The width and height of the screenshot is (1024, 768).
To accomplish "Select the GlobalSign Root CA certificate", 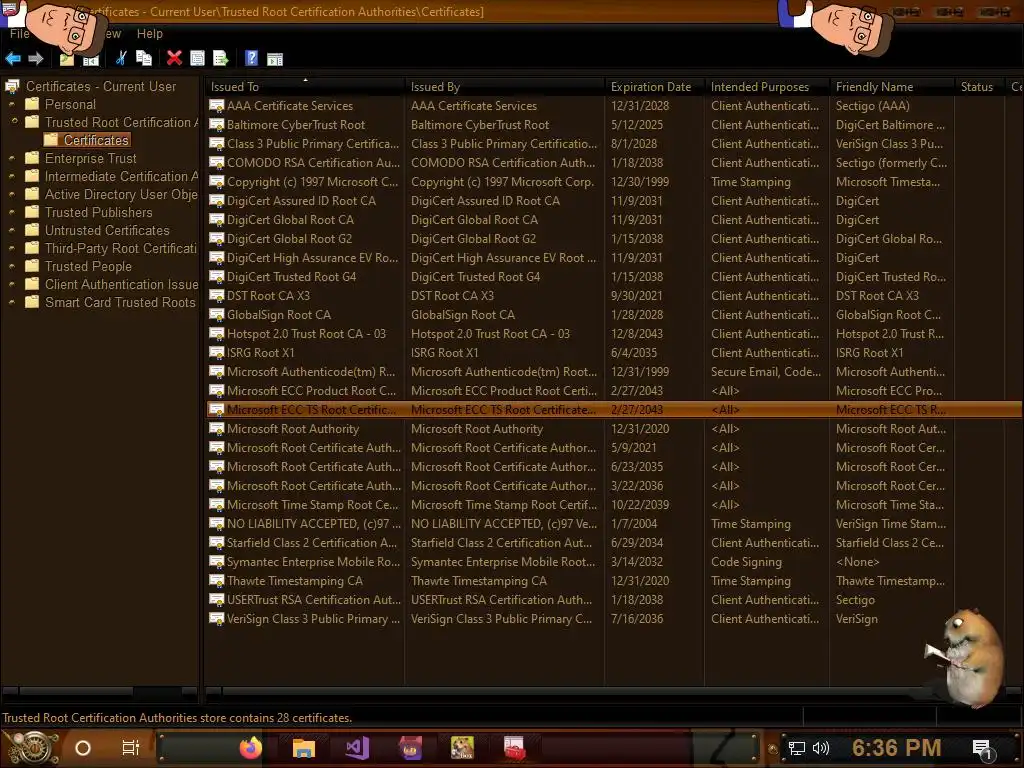I will click(x=614, y=315).
